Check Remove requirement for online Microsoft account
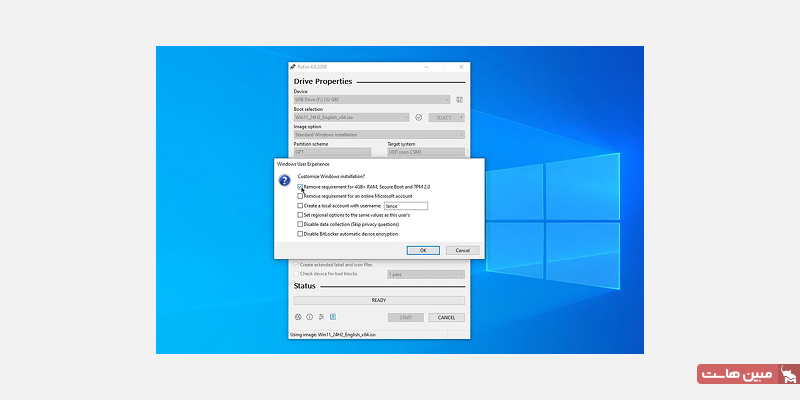 click(300, 196)
